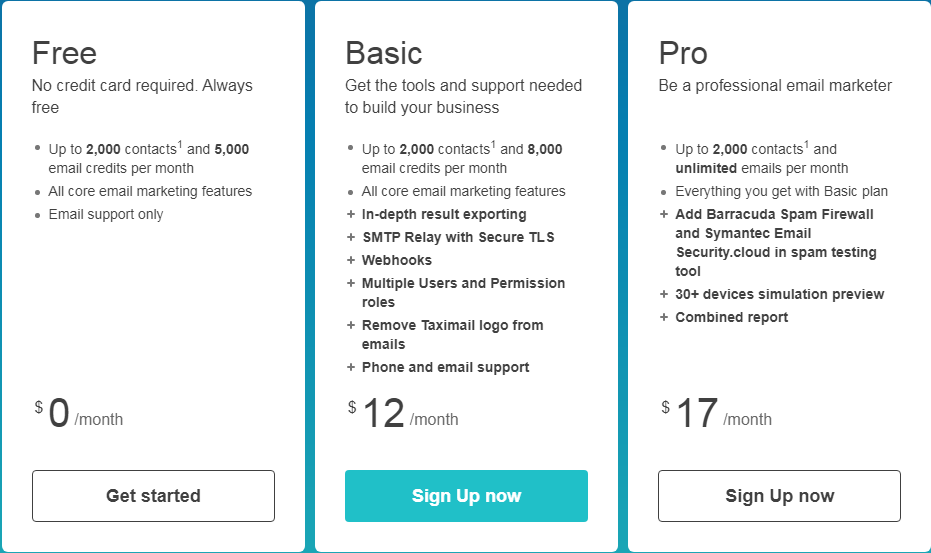Click plus icon next to Multiple Users feature
The height and width of the screenshot is (553, 931).
coord(351,283)
